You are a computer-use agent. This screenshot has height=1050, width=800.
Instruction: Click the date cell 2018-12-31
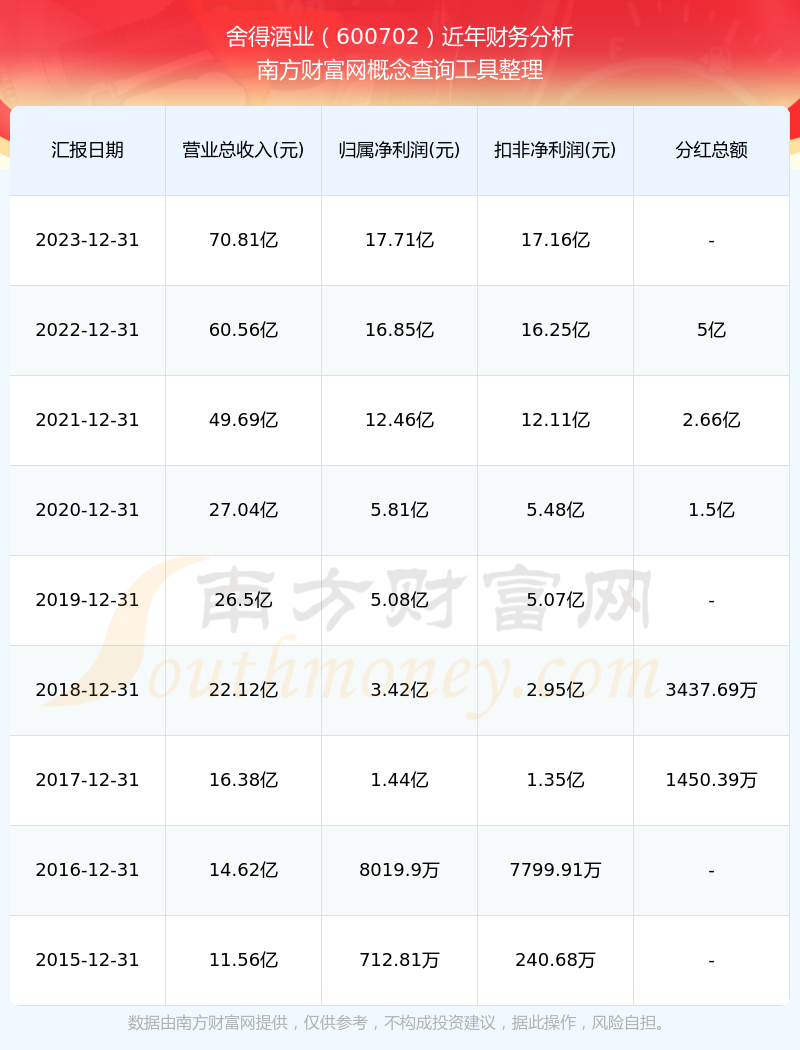87,690
